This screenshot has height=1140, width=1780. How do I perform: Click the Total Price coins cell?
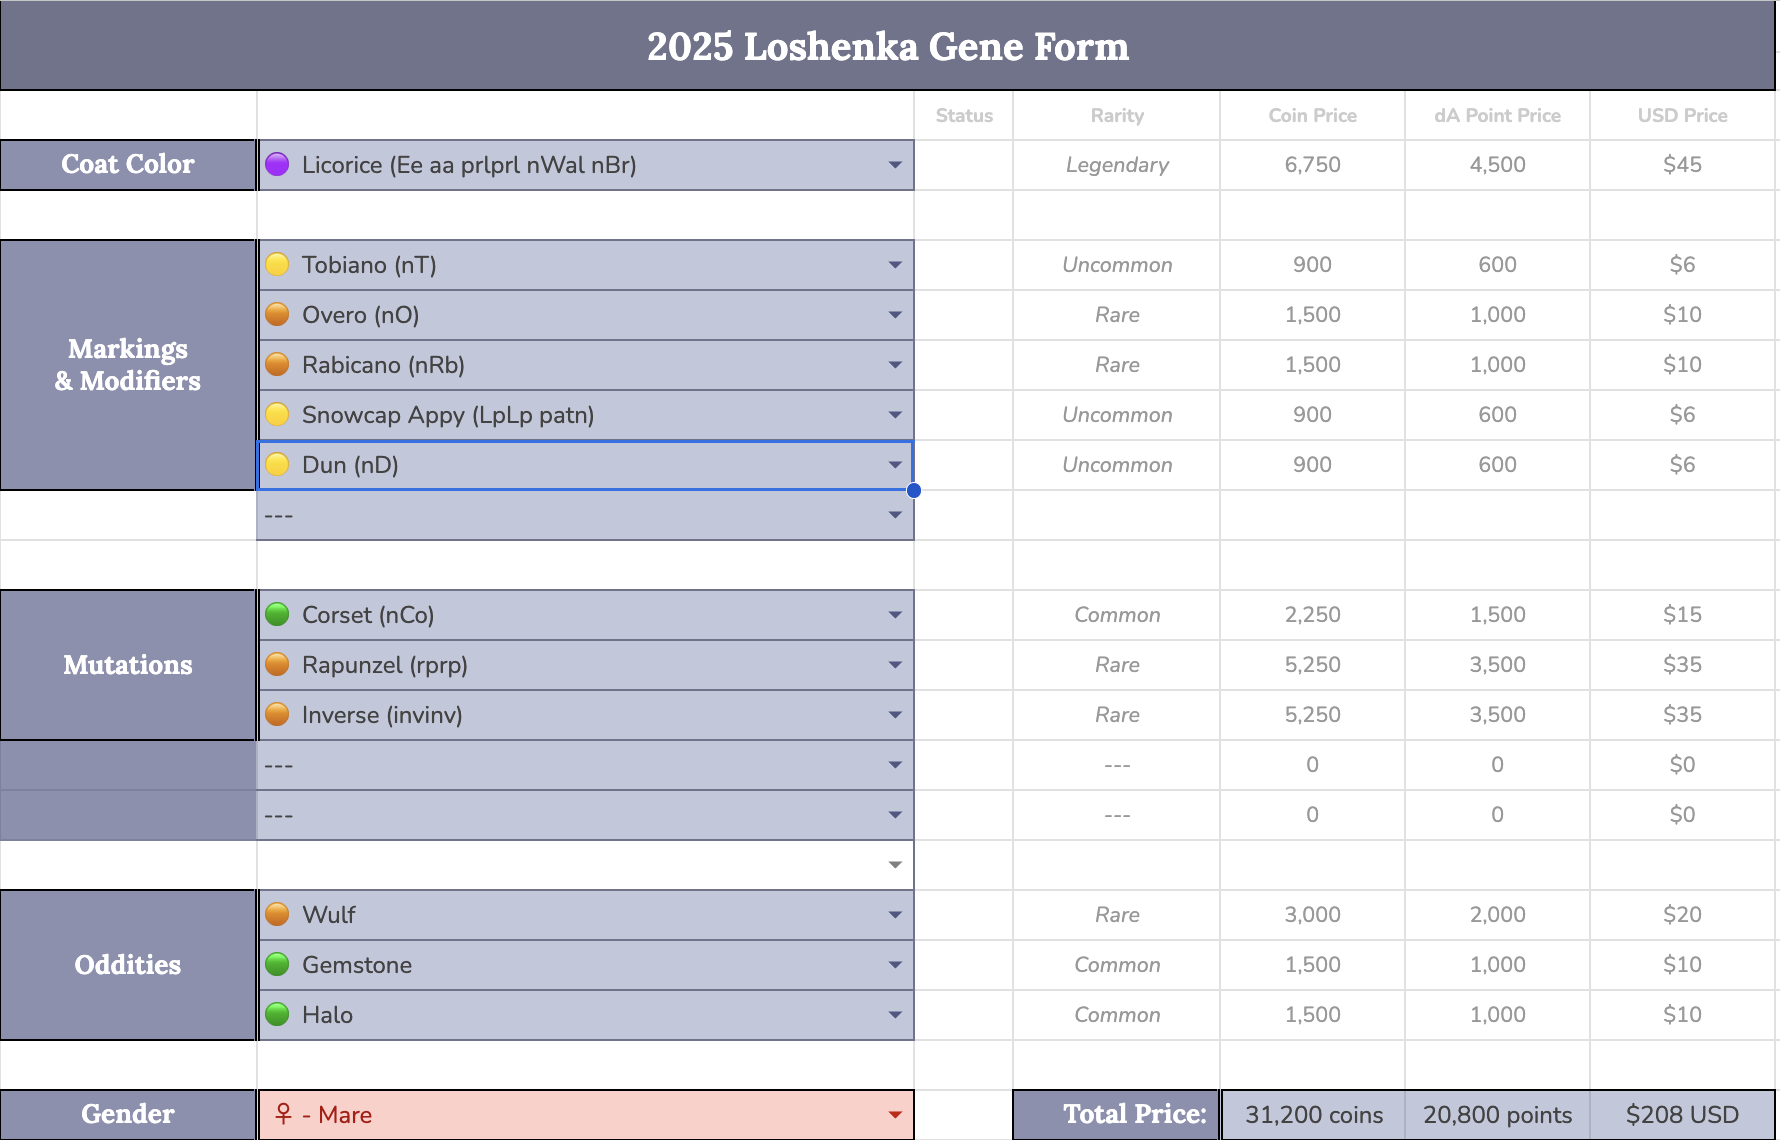tap(1313, 1115)
